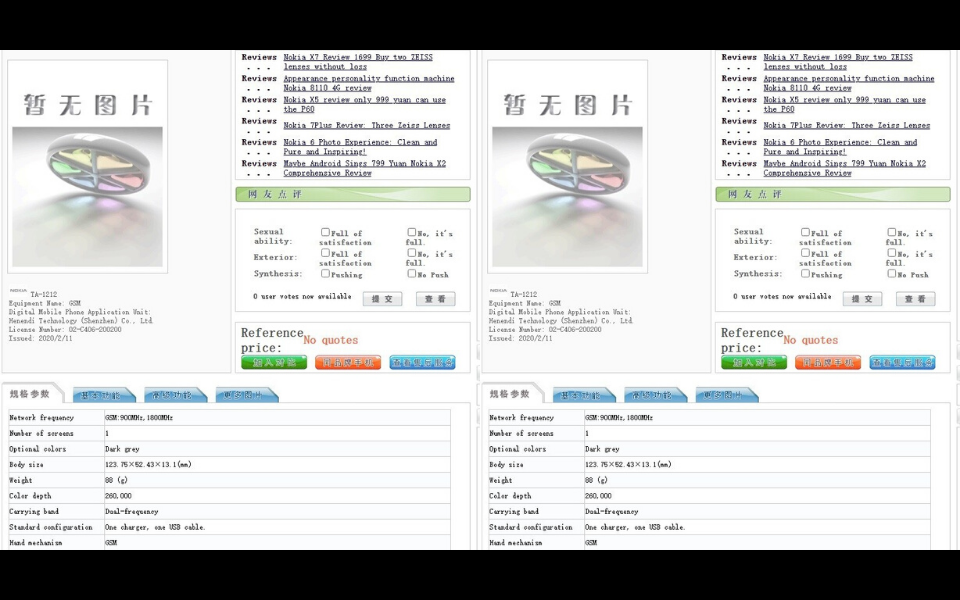Check Exterior 'No, it's full' in left copy
This screenshot has width=960, height=600.
(411, 253)
